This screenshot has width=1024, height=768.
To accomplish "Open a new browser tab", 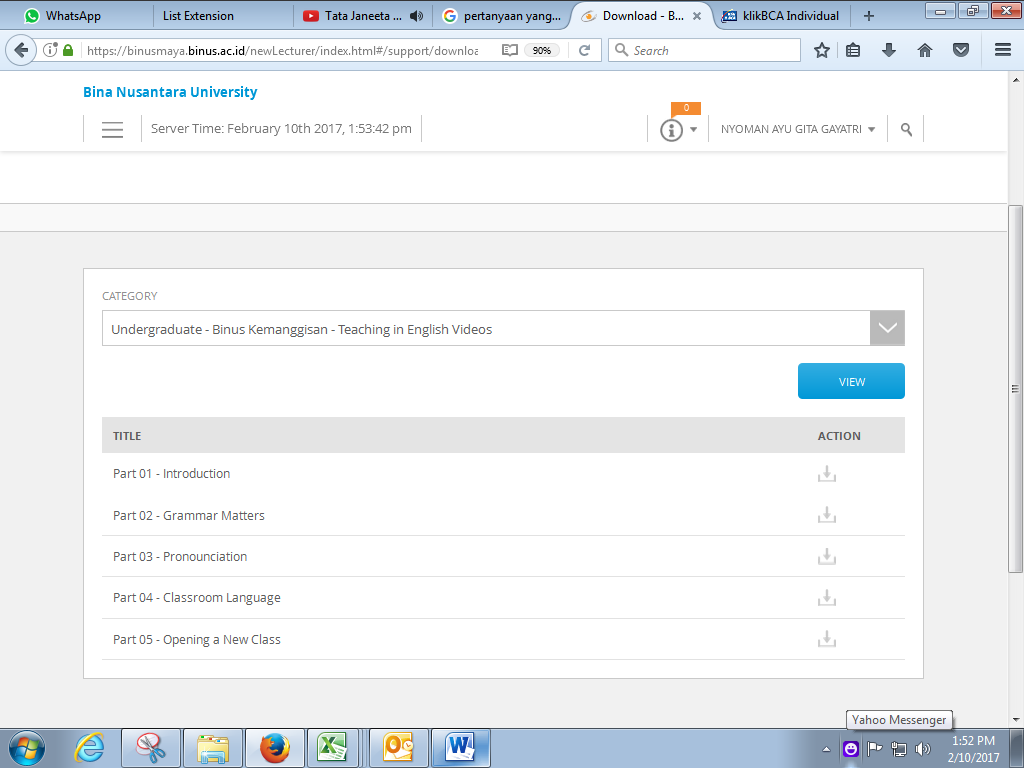I will coord(868,16).
